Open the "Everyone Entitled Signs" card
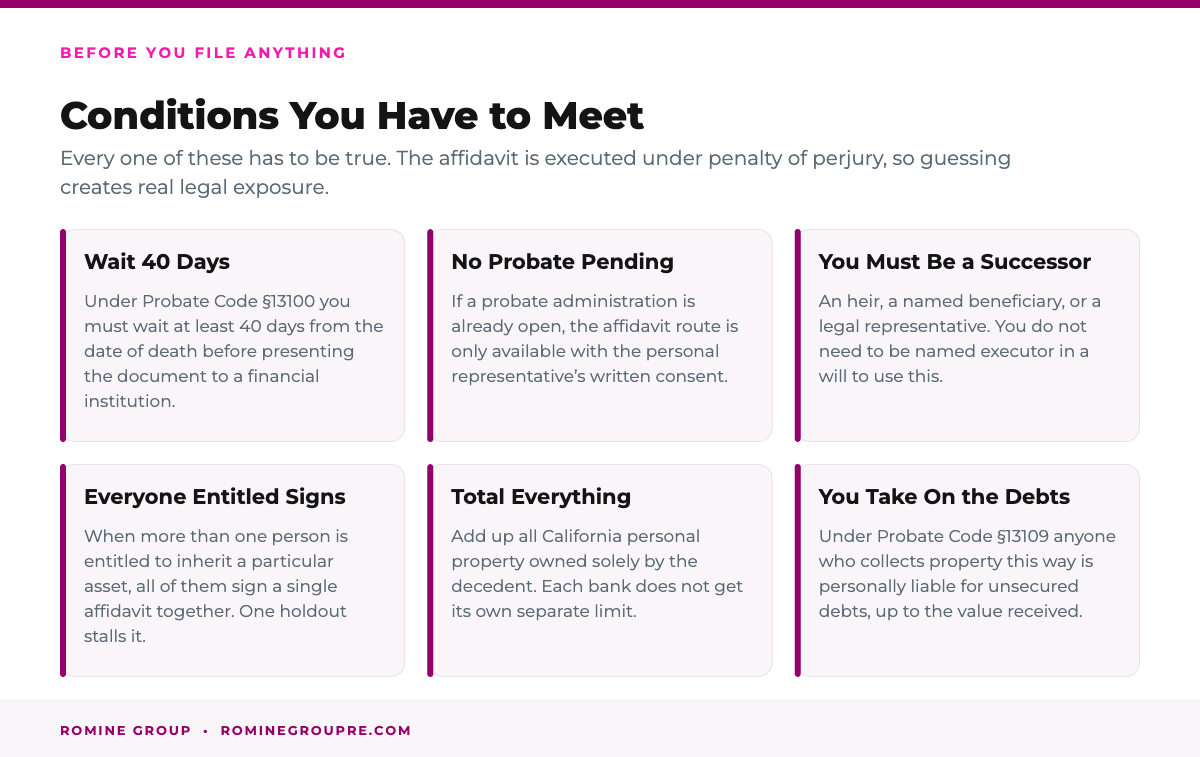 tap(232, 570)
